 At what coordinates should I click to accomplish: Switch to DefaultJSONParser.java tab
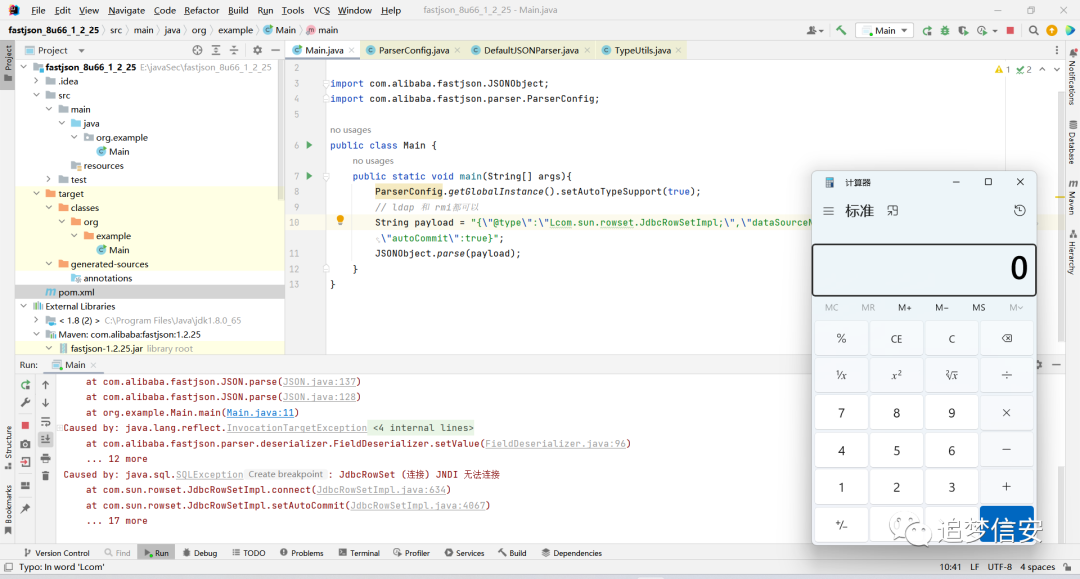530,50
